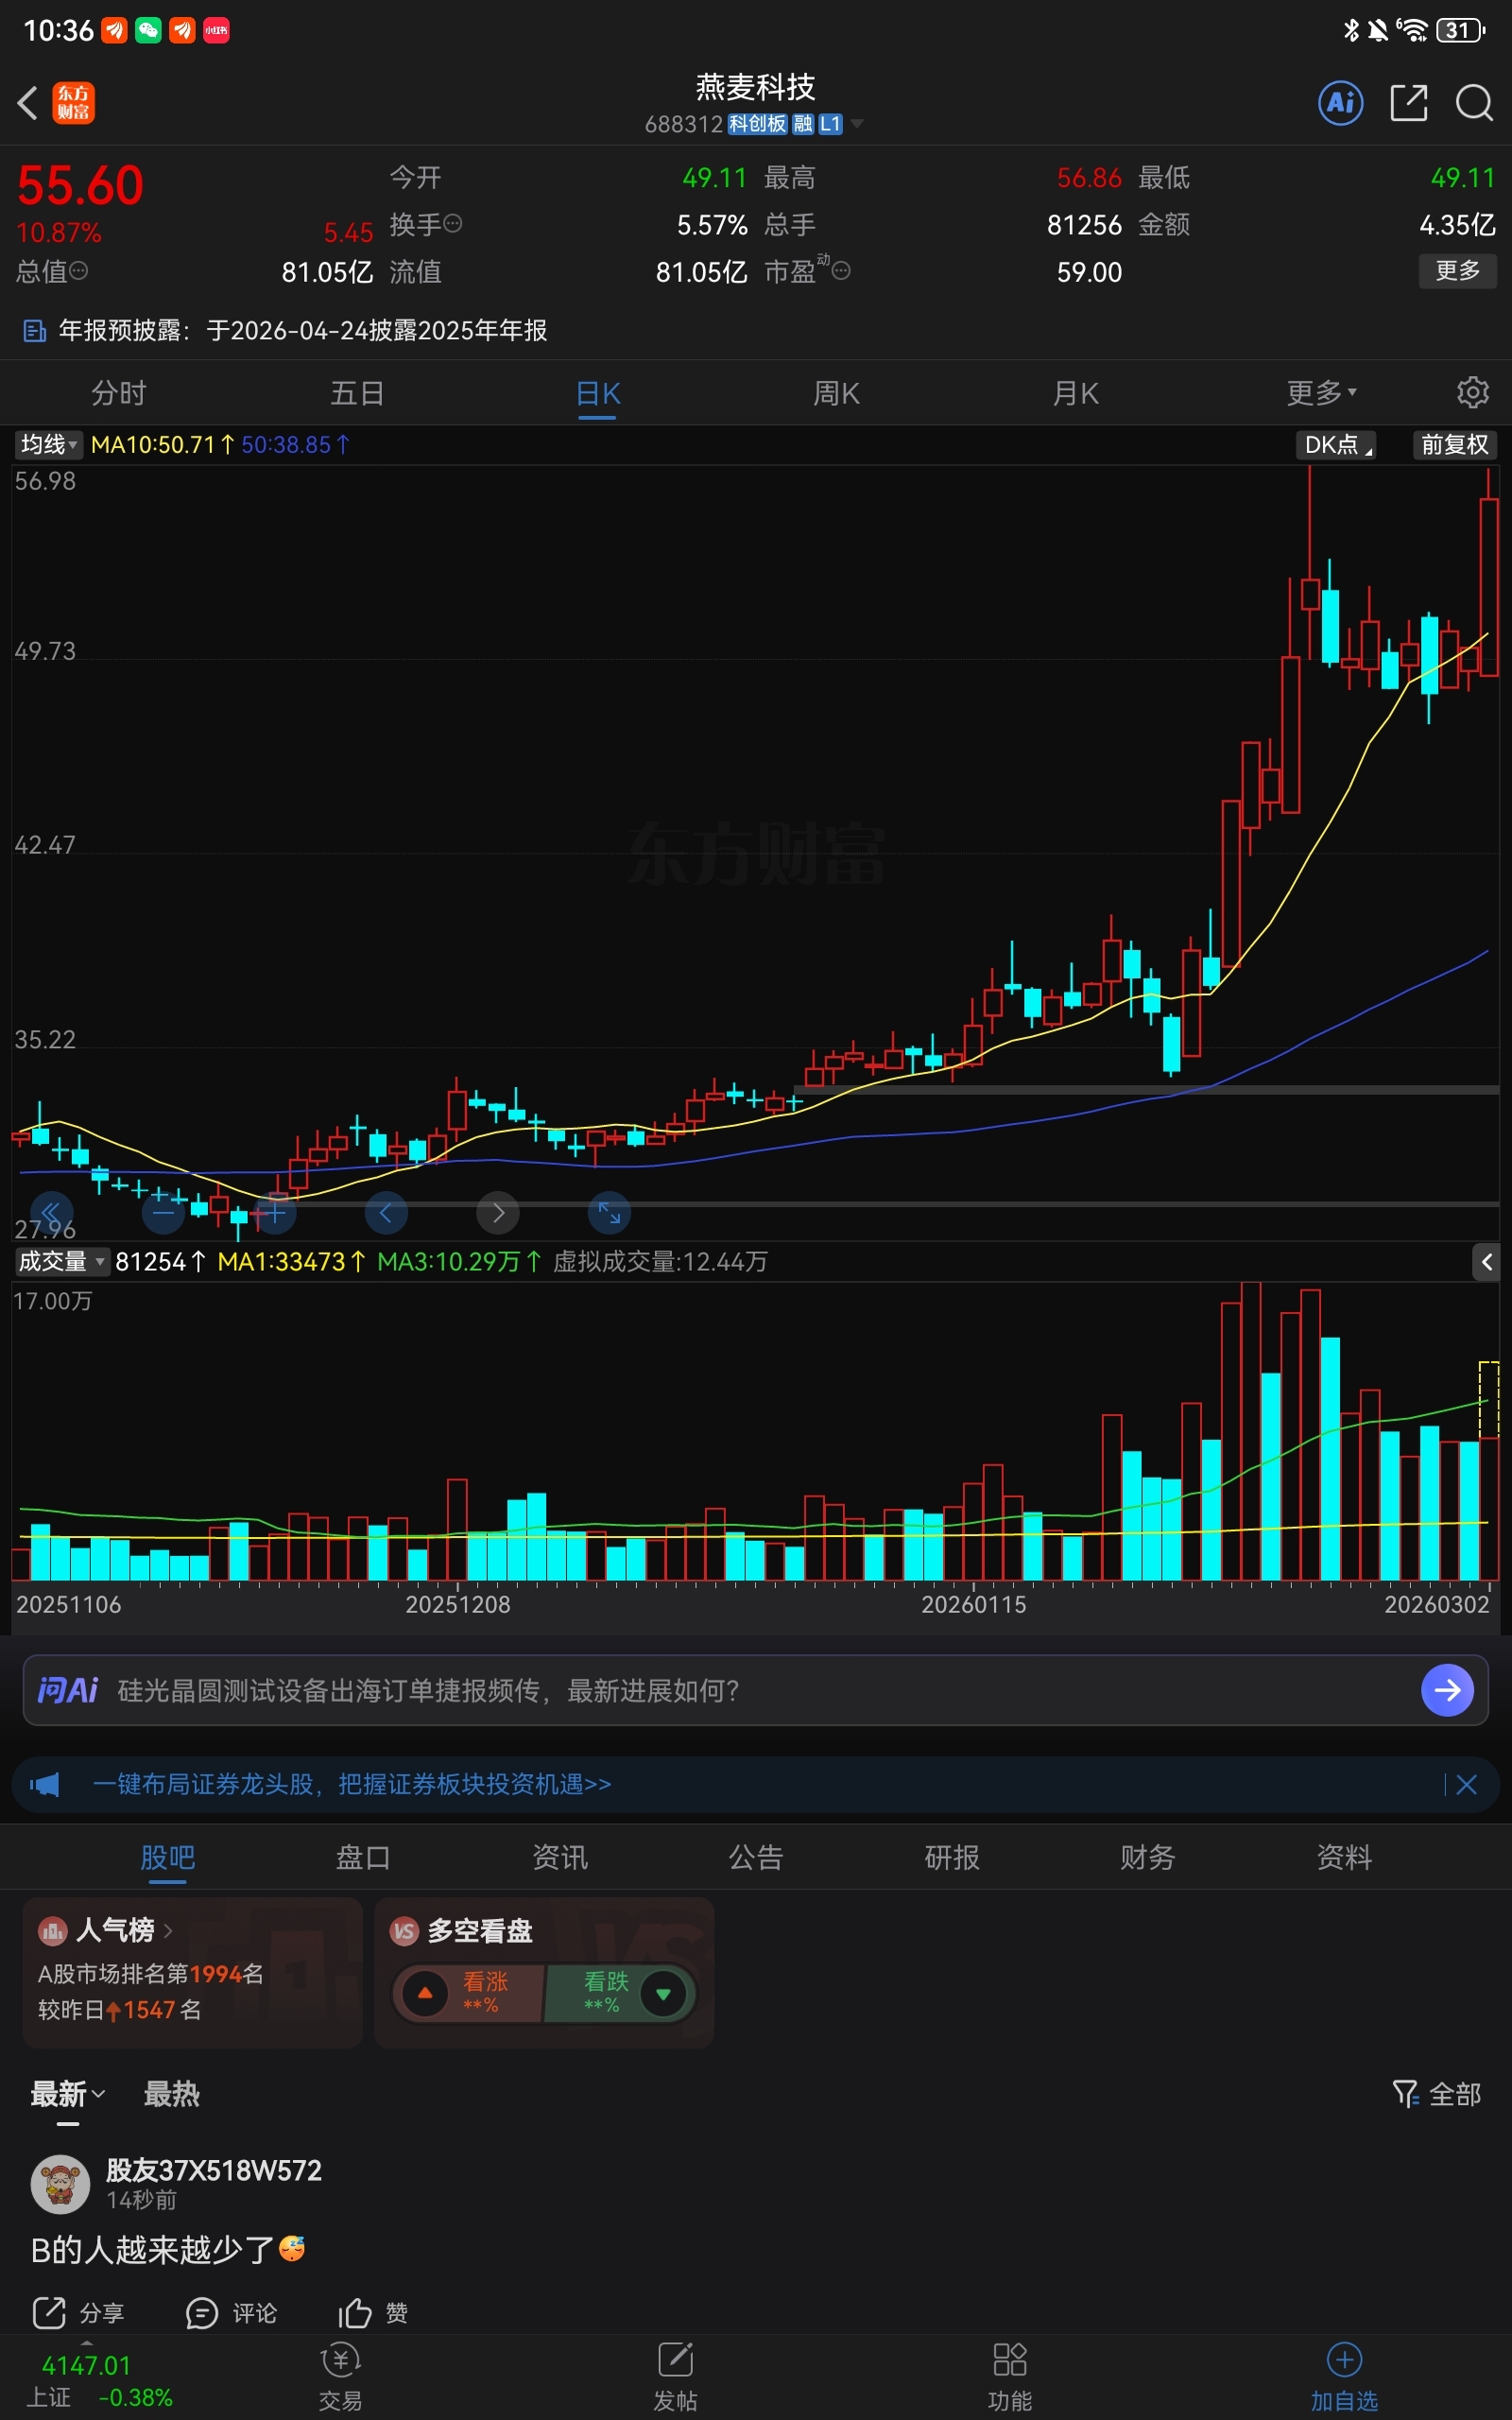The width and height of the screenshot is (1512, 2420).
Task: Open 功能 functions icon in bottom bar
Action: click(x=1009, y=2375)
